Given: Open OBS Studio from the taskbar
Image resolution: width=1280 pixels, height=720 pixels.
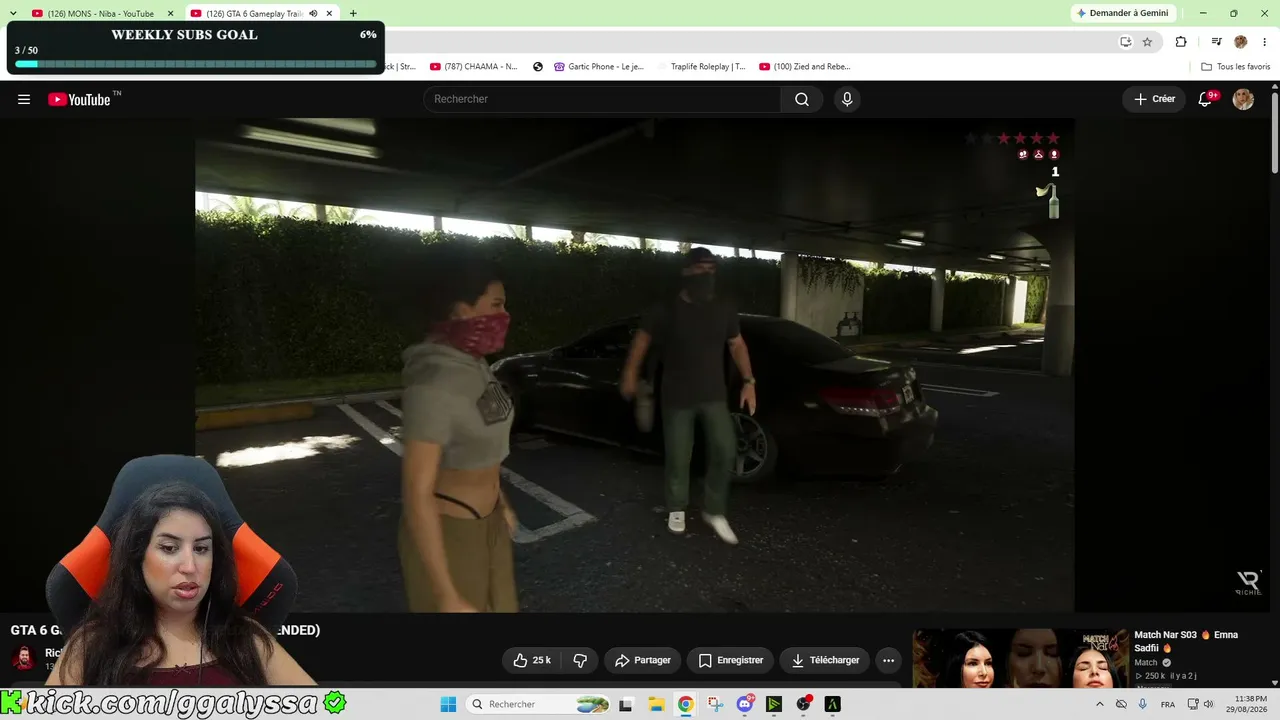Looking at the screenshot, I should click(803, 704).
